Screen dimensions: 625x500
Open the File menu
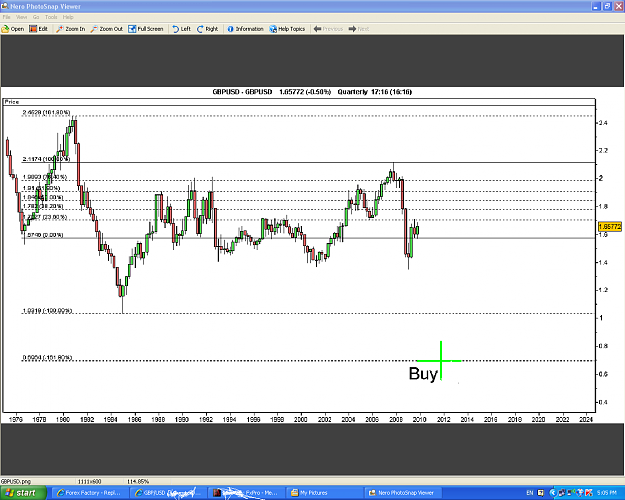[6, 17]
